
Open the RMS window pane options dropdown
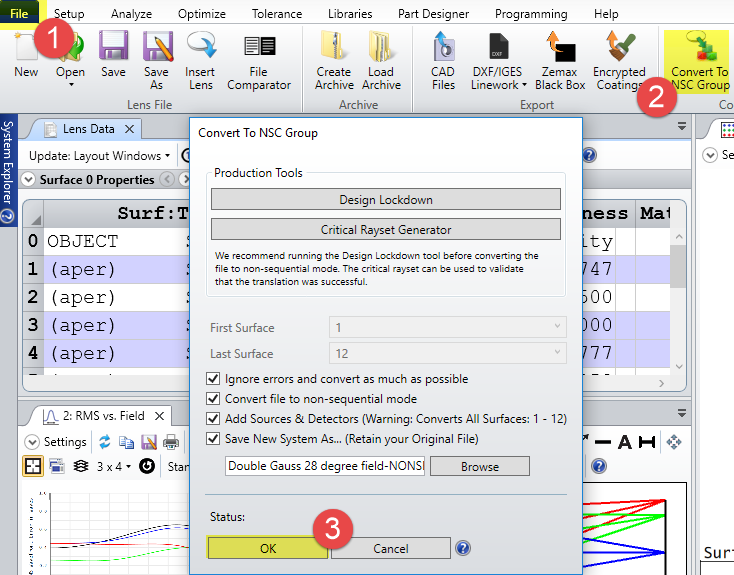click(682, 413)
